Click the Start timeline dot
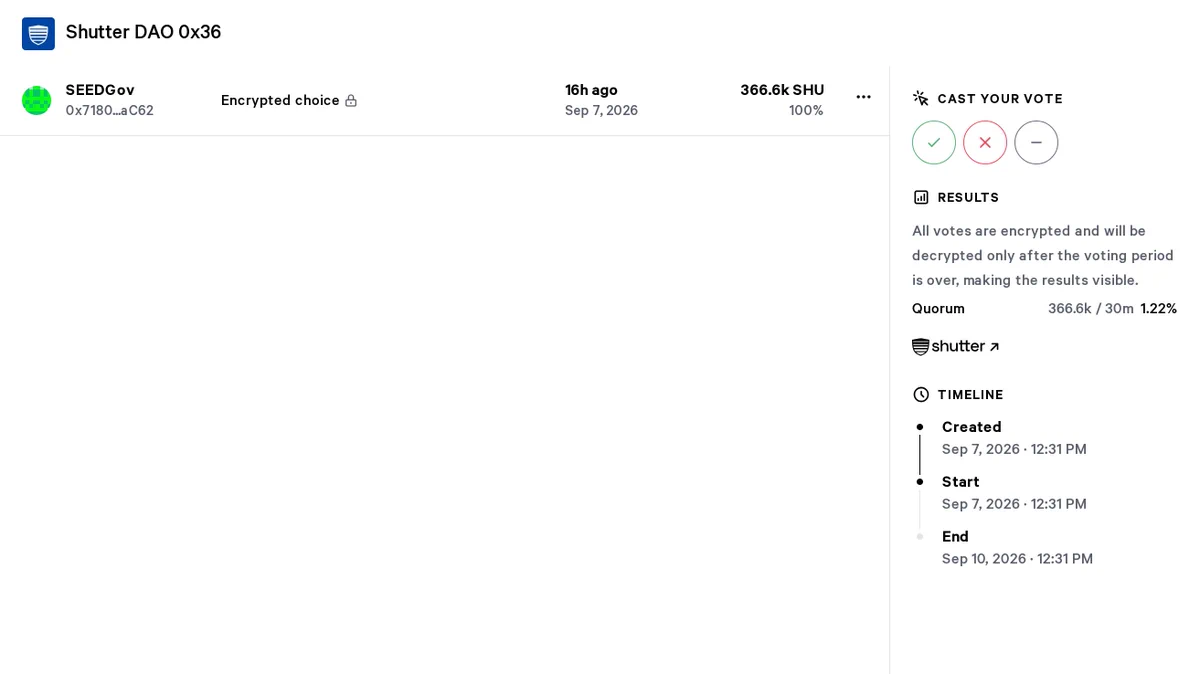The image size is (1200, 674). (920, 481)
